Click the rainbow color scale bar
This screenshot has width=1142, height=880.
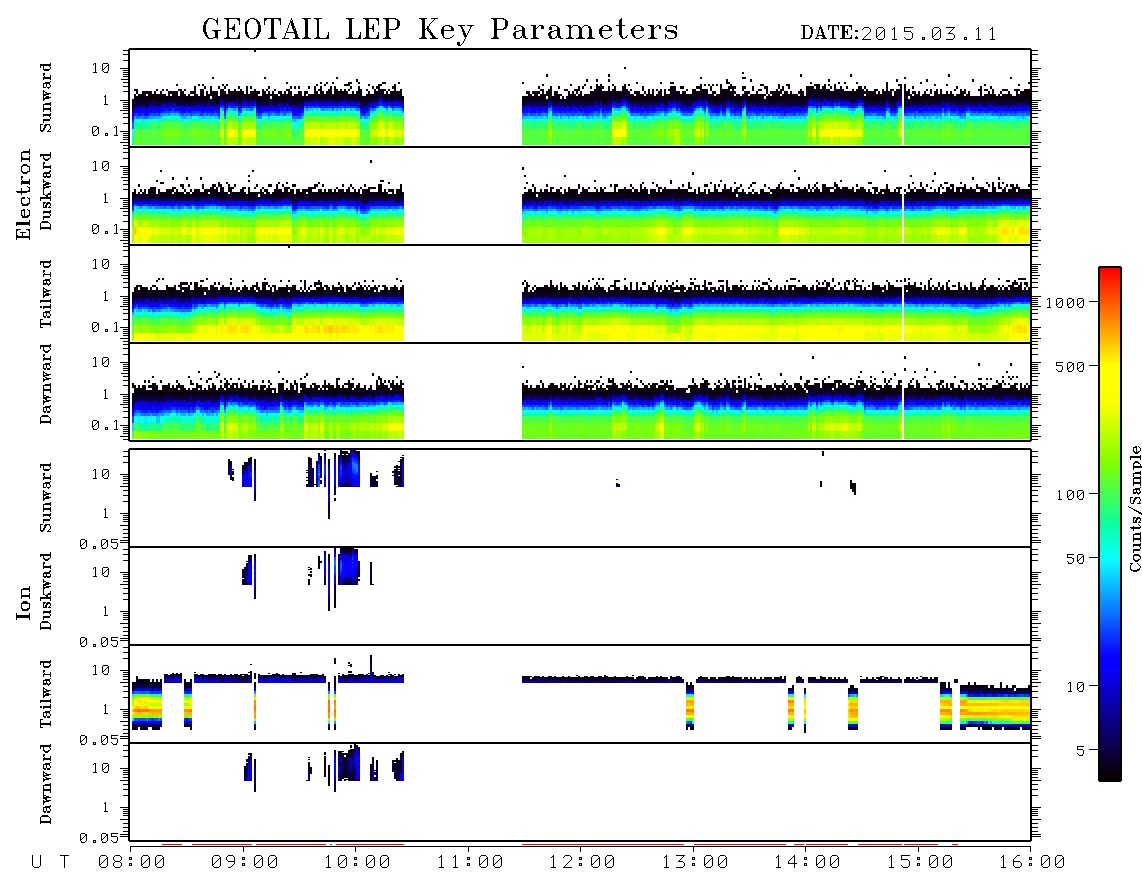pyautogui.click(x=1110, y=525)
